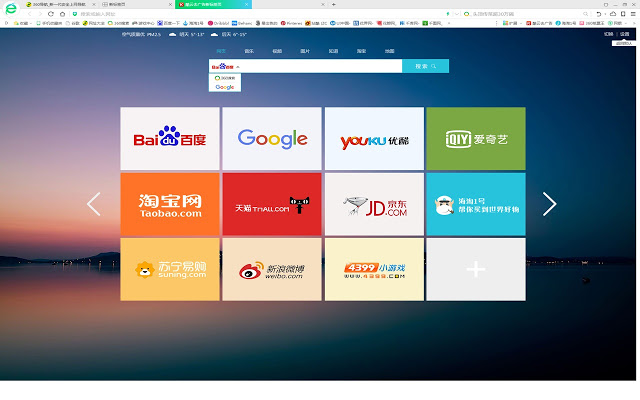Go to next speed dial page arrow

click(x=549, y=204)
